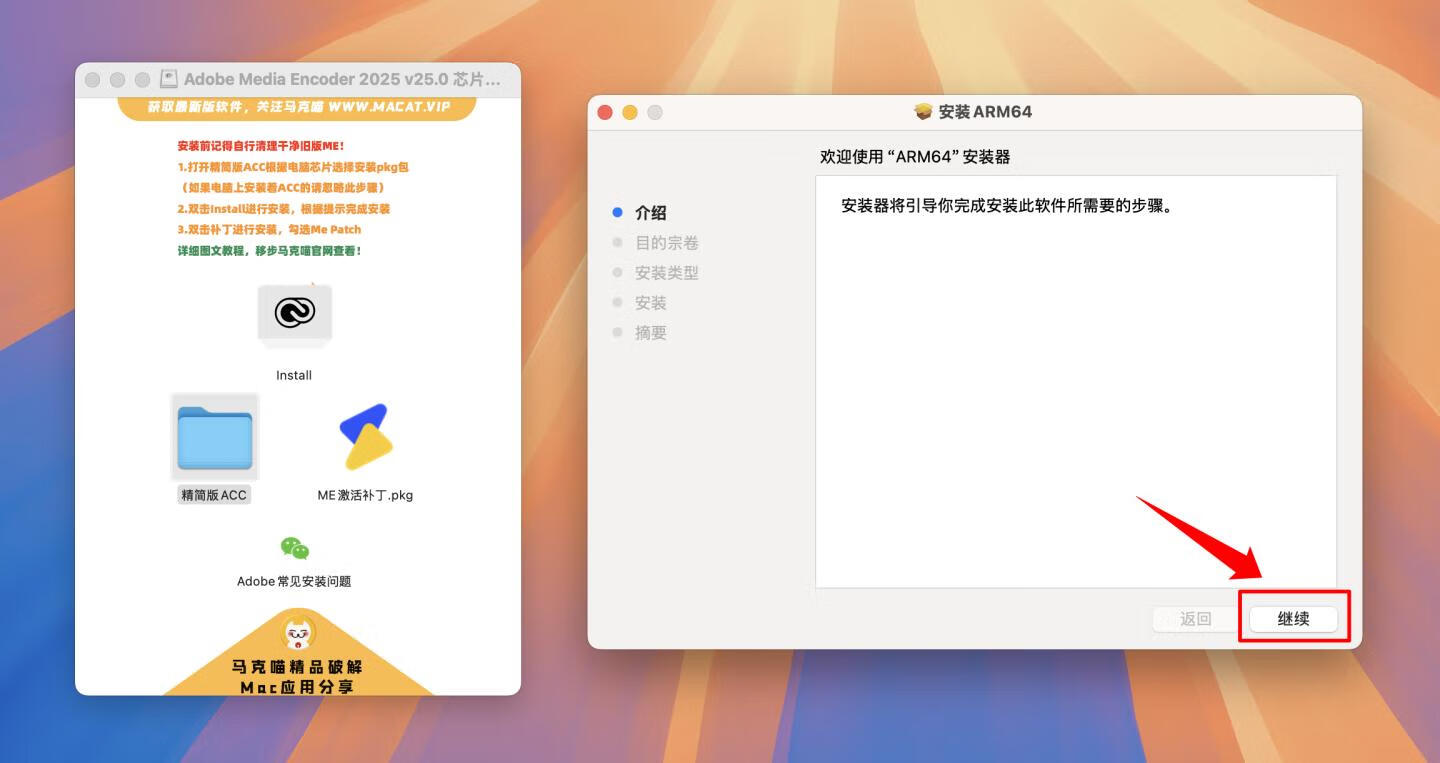Open the 精简版 ACC folder icon
Image resolution: width=1440 pixels, height=763 pixels.
[215, 437]
